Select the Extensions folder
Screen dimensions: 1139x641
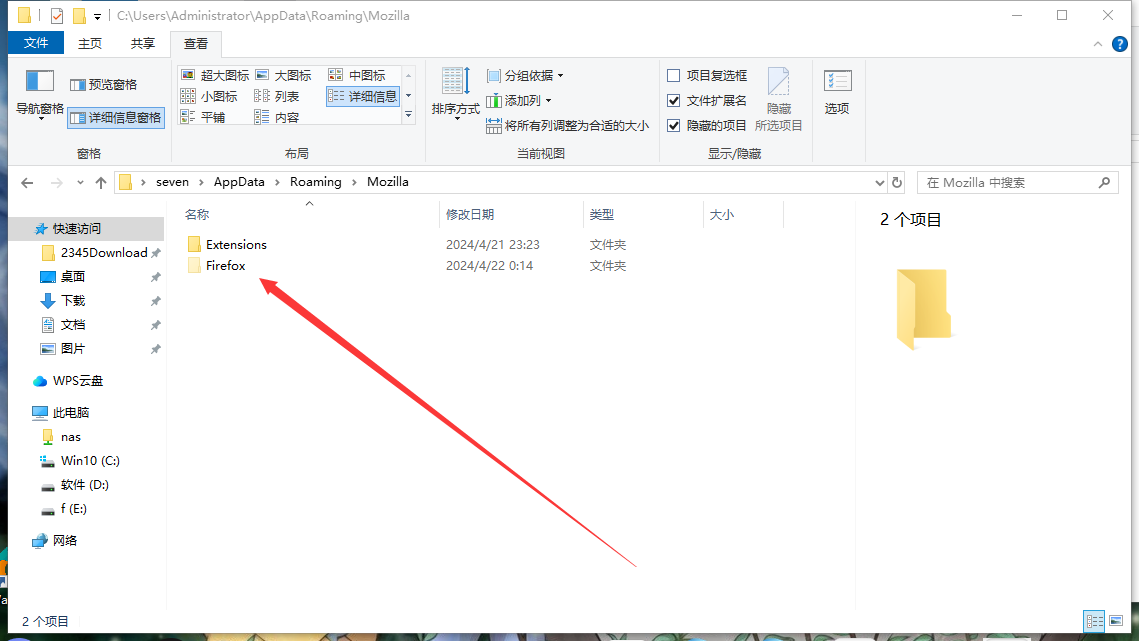(236, 245)
